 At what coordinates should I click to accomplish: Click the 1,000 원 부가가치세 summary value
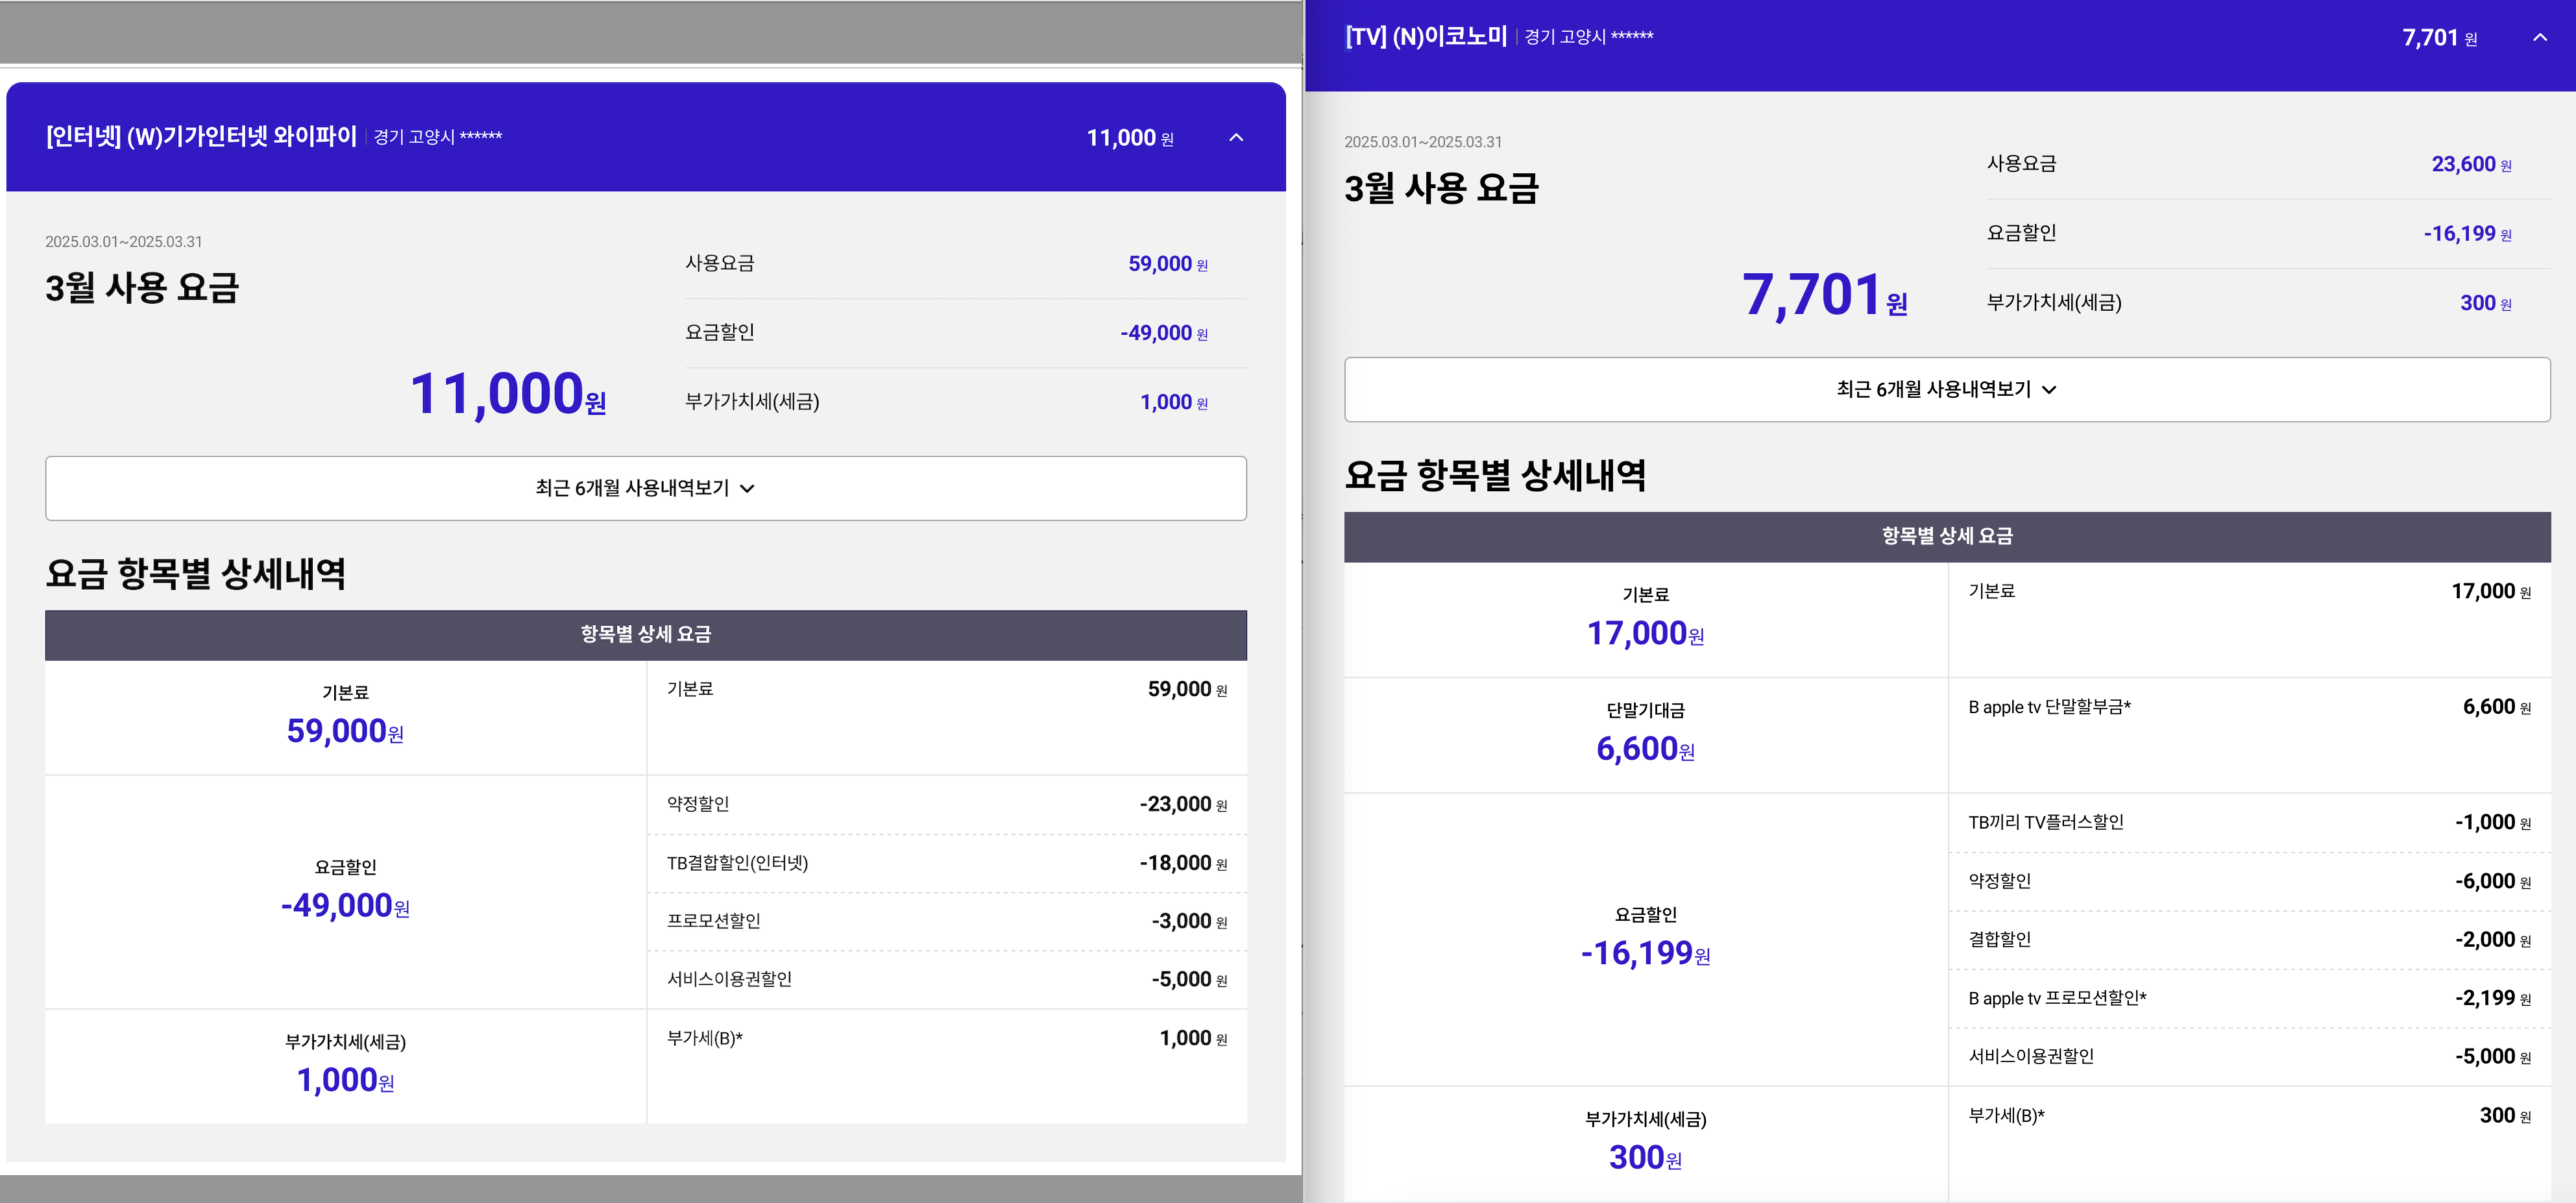(x=1174, y=402)
